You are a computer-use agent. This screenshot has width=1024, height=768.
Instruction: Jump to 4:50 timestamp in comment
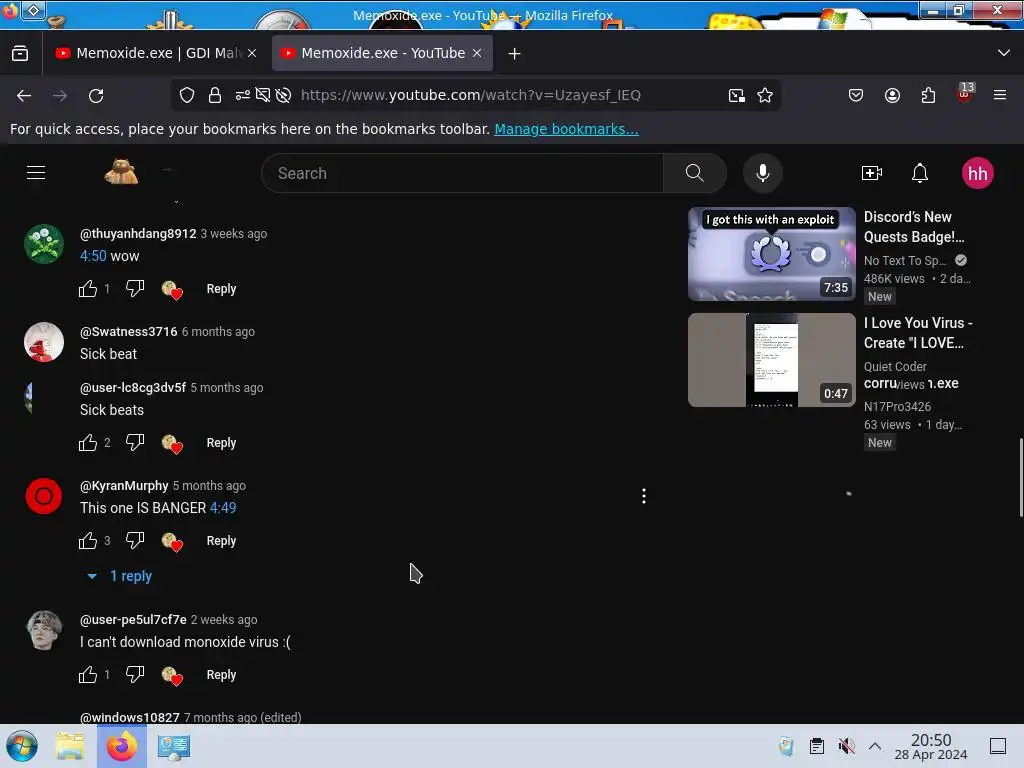(93, 256)
